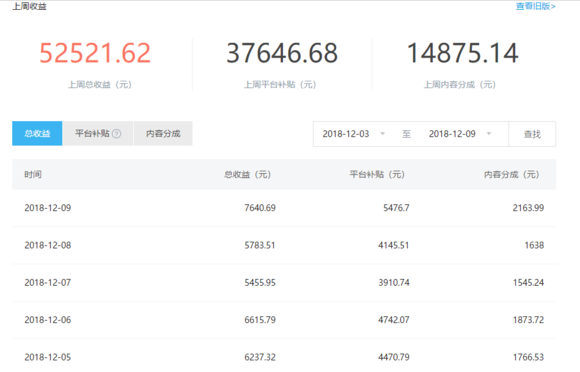
Task: Click the end date dropdown arrow
Action: tap(489, 133)
